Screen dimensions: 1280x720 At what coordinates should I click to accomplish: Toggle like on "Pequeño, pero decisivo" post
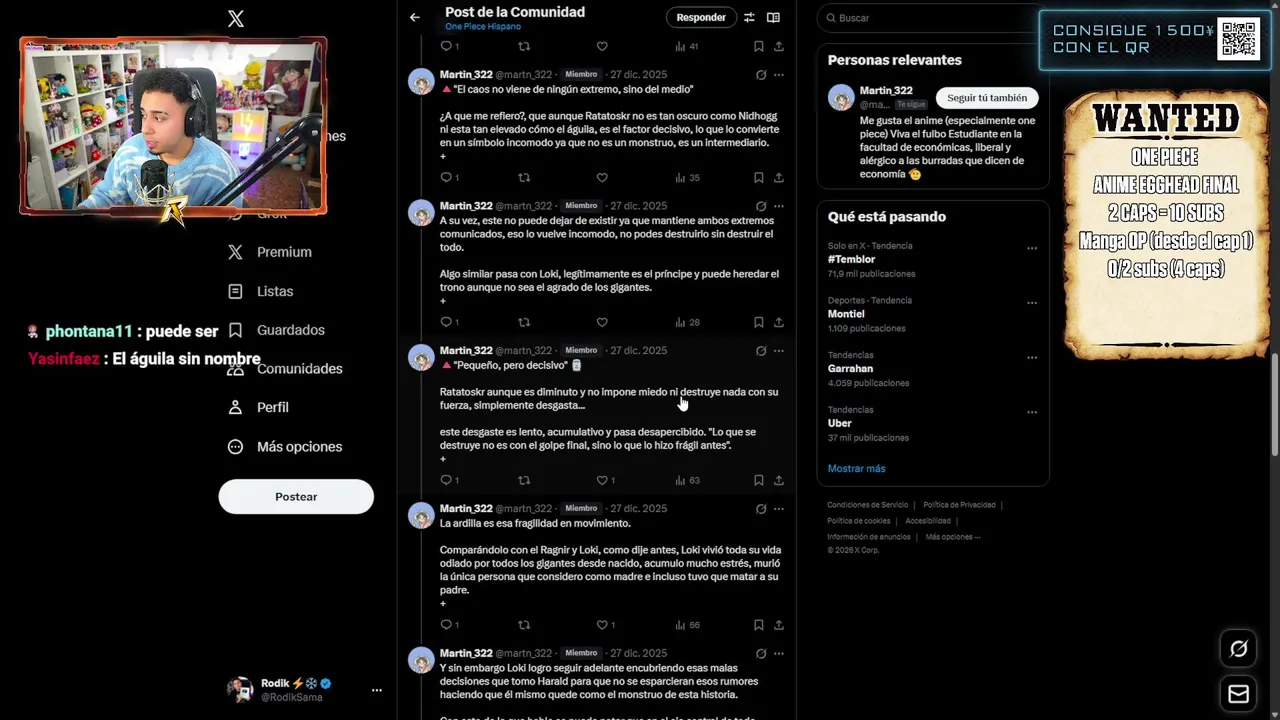pyautogui.click(x=602, y=480)
